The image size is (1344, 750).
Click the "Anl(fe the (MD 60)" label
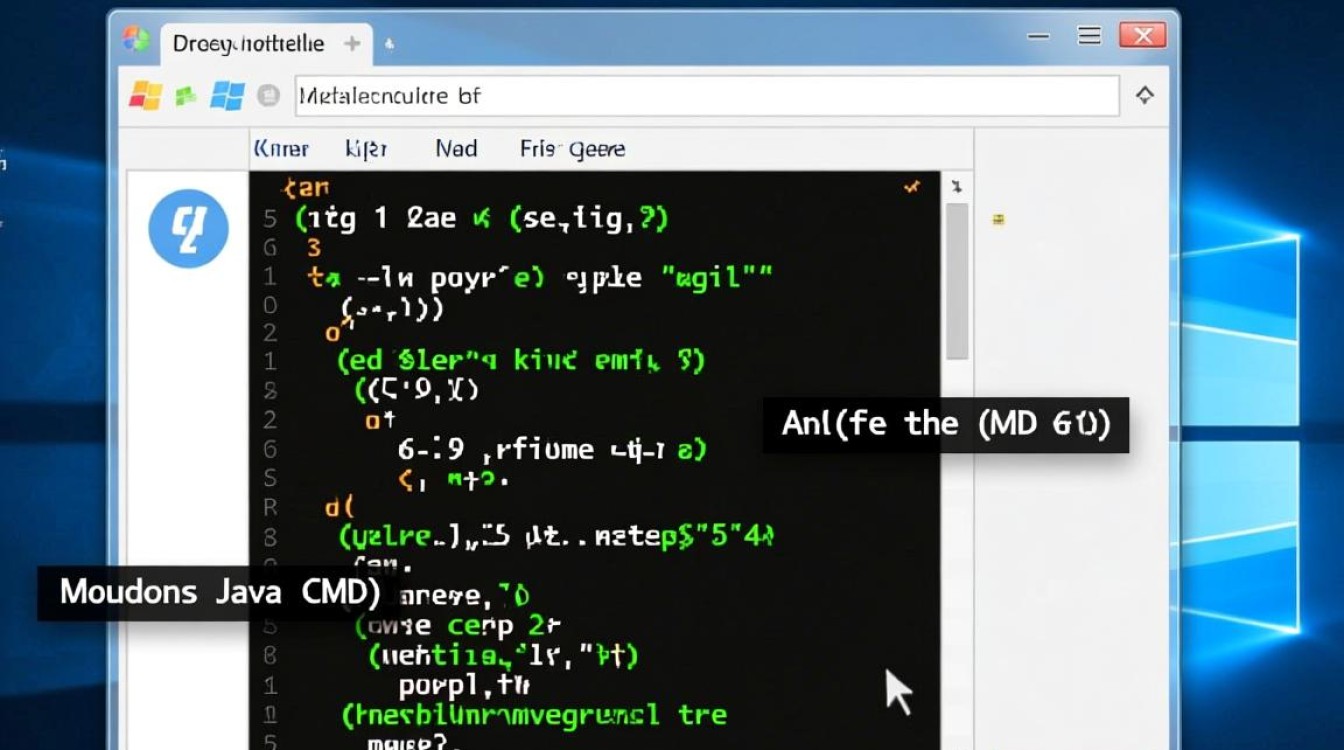click(946, 424)
